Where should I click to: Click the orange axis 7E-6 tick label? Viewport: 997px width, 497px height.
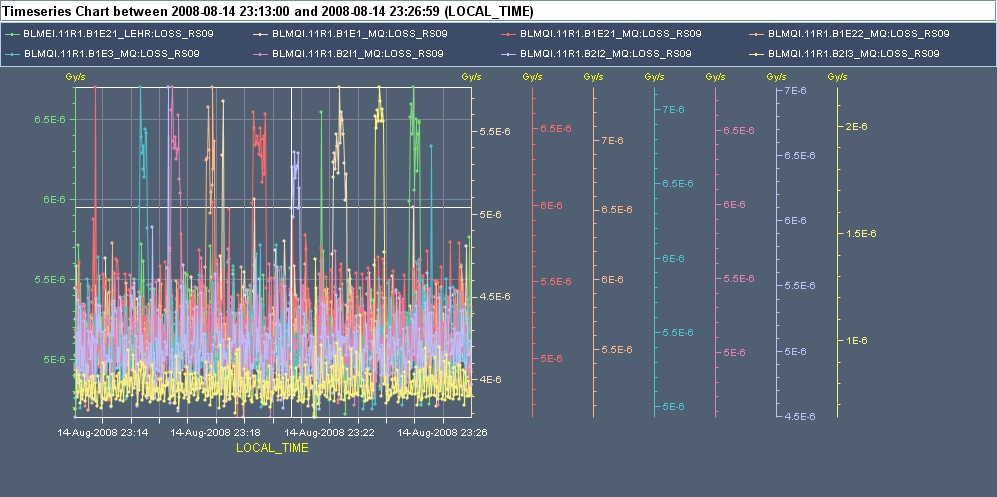click(612, 140)
